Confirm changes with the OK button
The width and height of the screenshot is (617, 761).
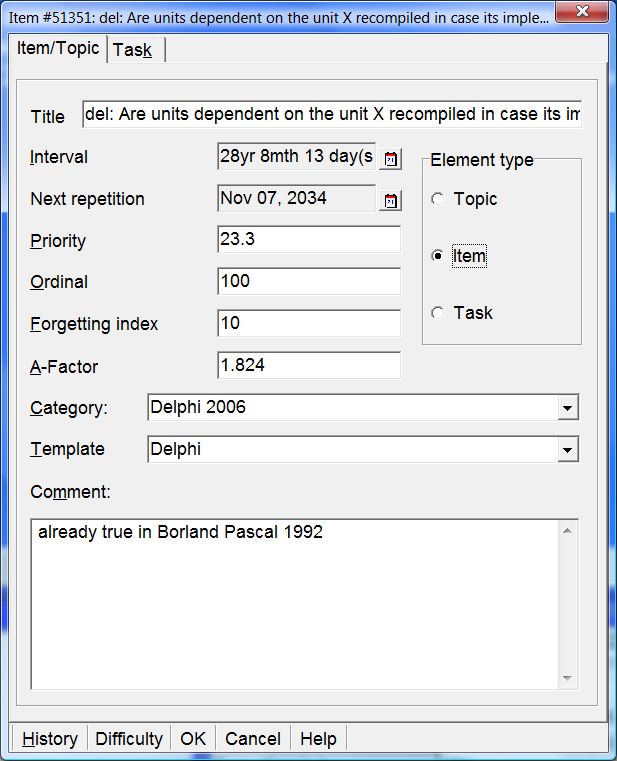click(x=193, y=739)
